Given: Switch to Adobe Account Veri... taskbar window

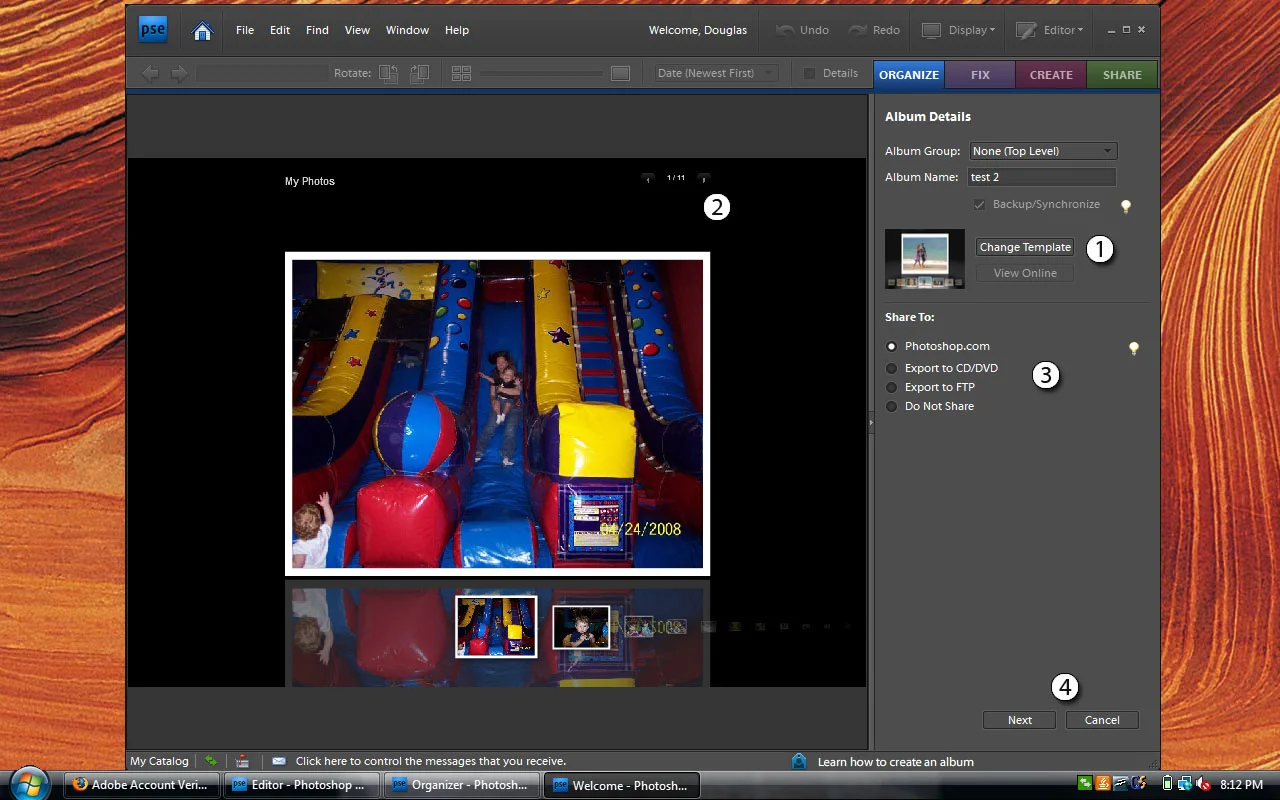Looking at the screenshot, I should click(141, 785).
